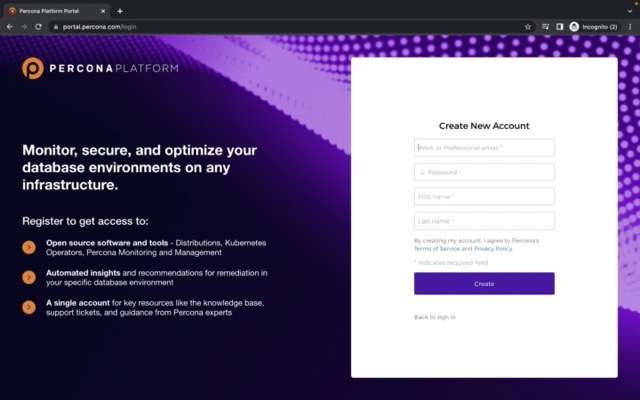The image size is (640, 400).
Task: Focus the Last name field
Action: pyautogui.click(x=484, y=221)
